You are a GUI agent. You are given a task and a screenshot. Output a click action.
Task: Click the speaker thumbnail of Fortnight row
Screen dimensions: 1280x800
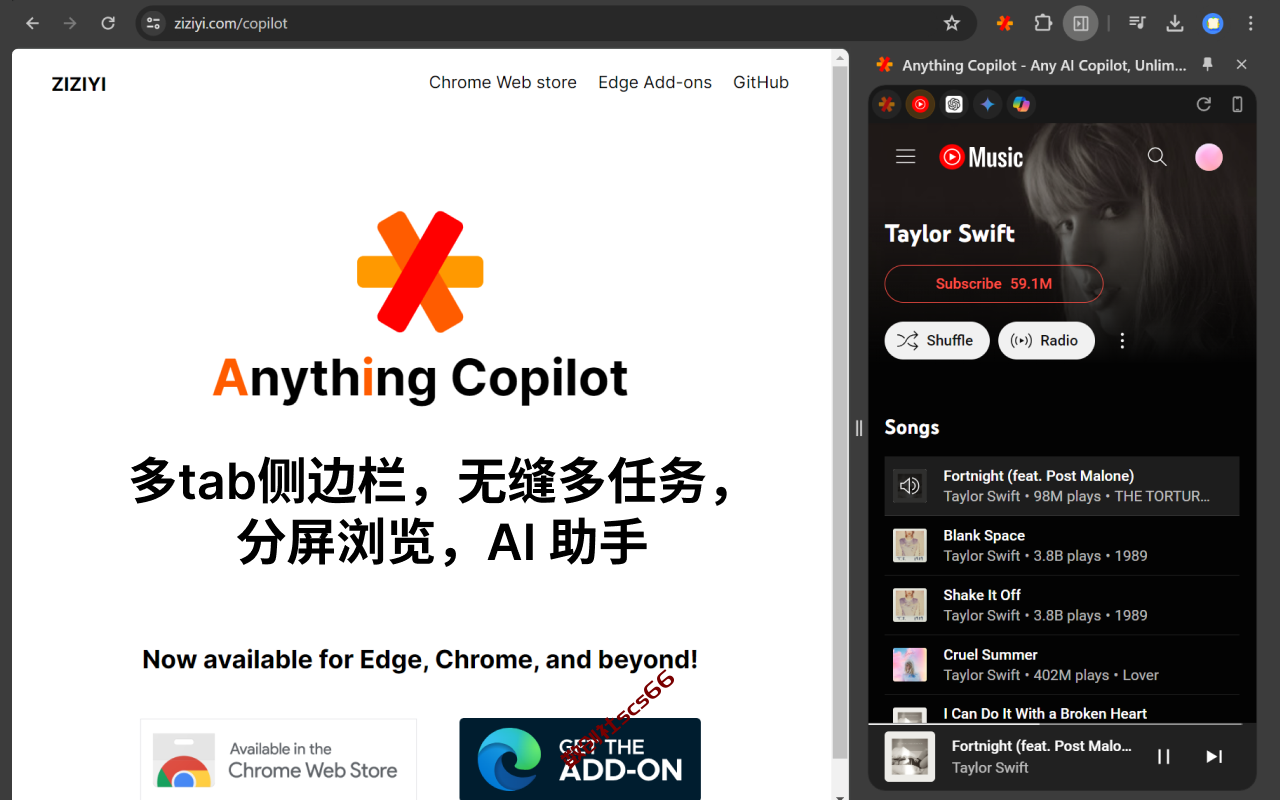click(910, 486)
